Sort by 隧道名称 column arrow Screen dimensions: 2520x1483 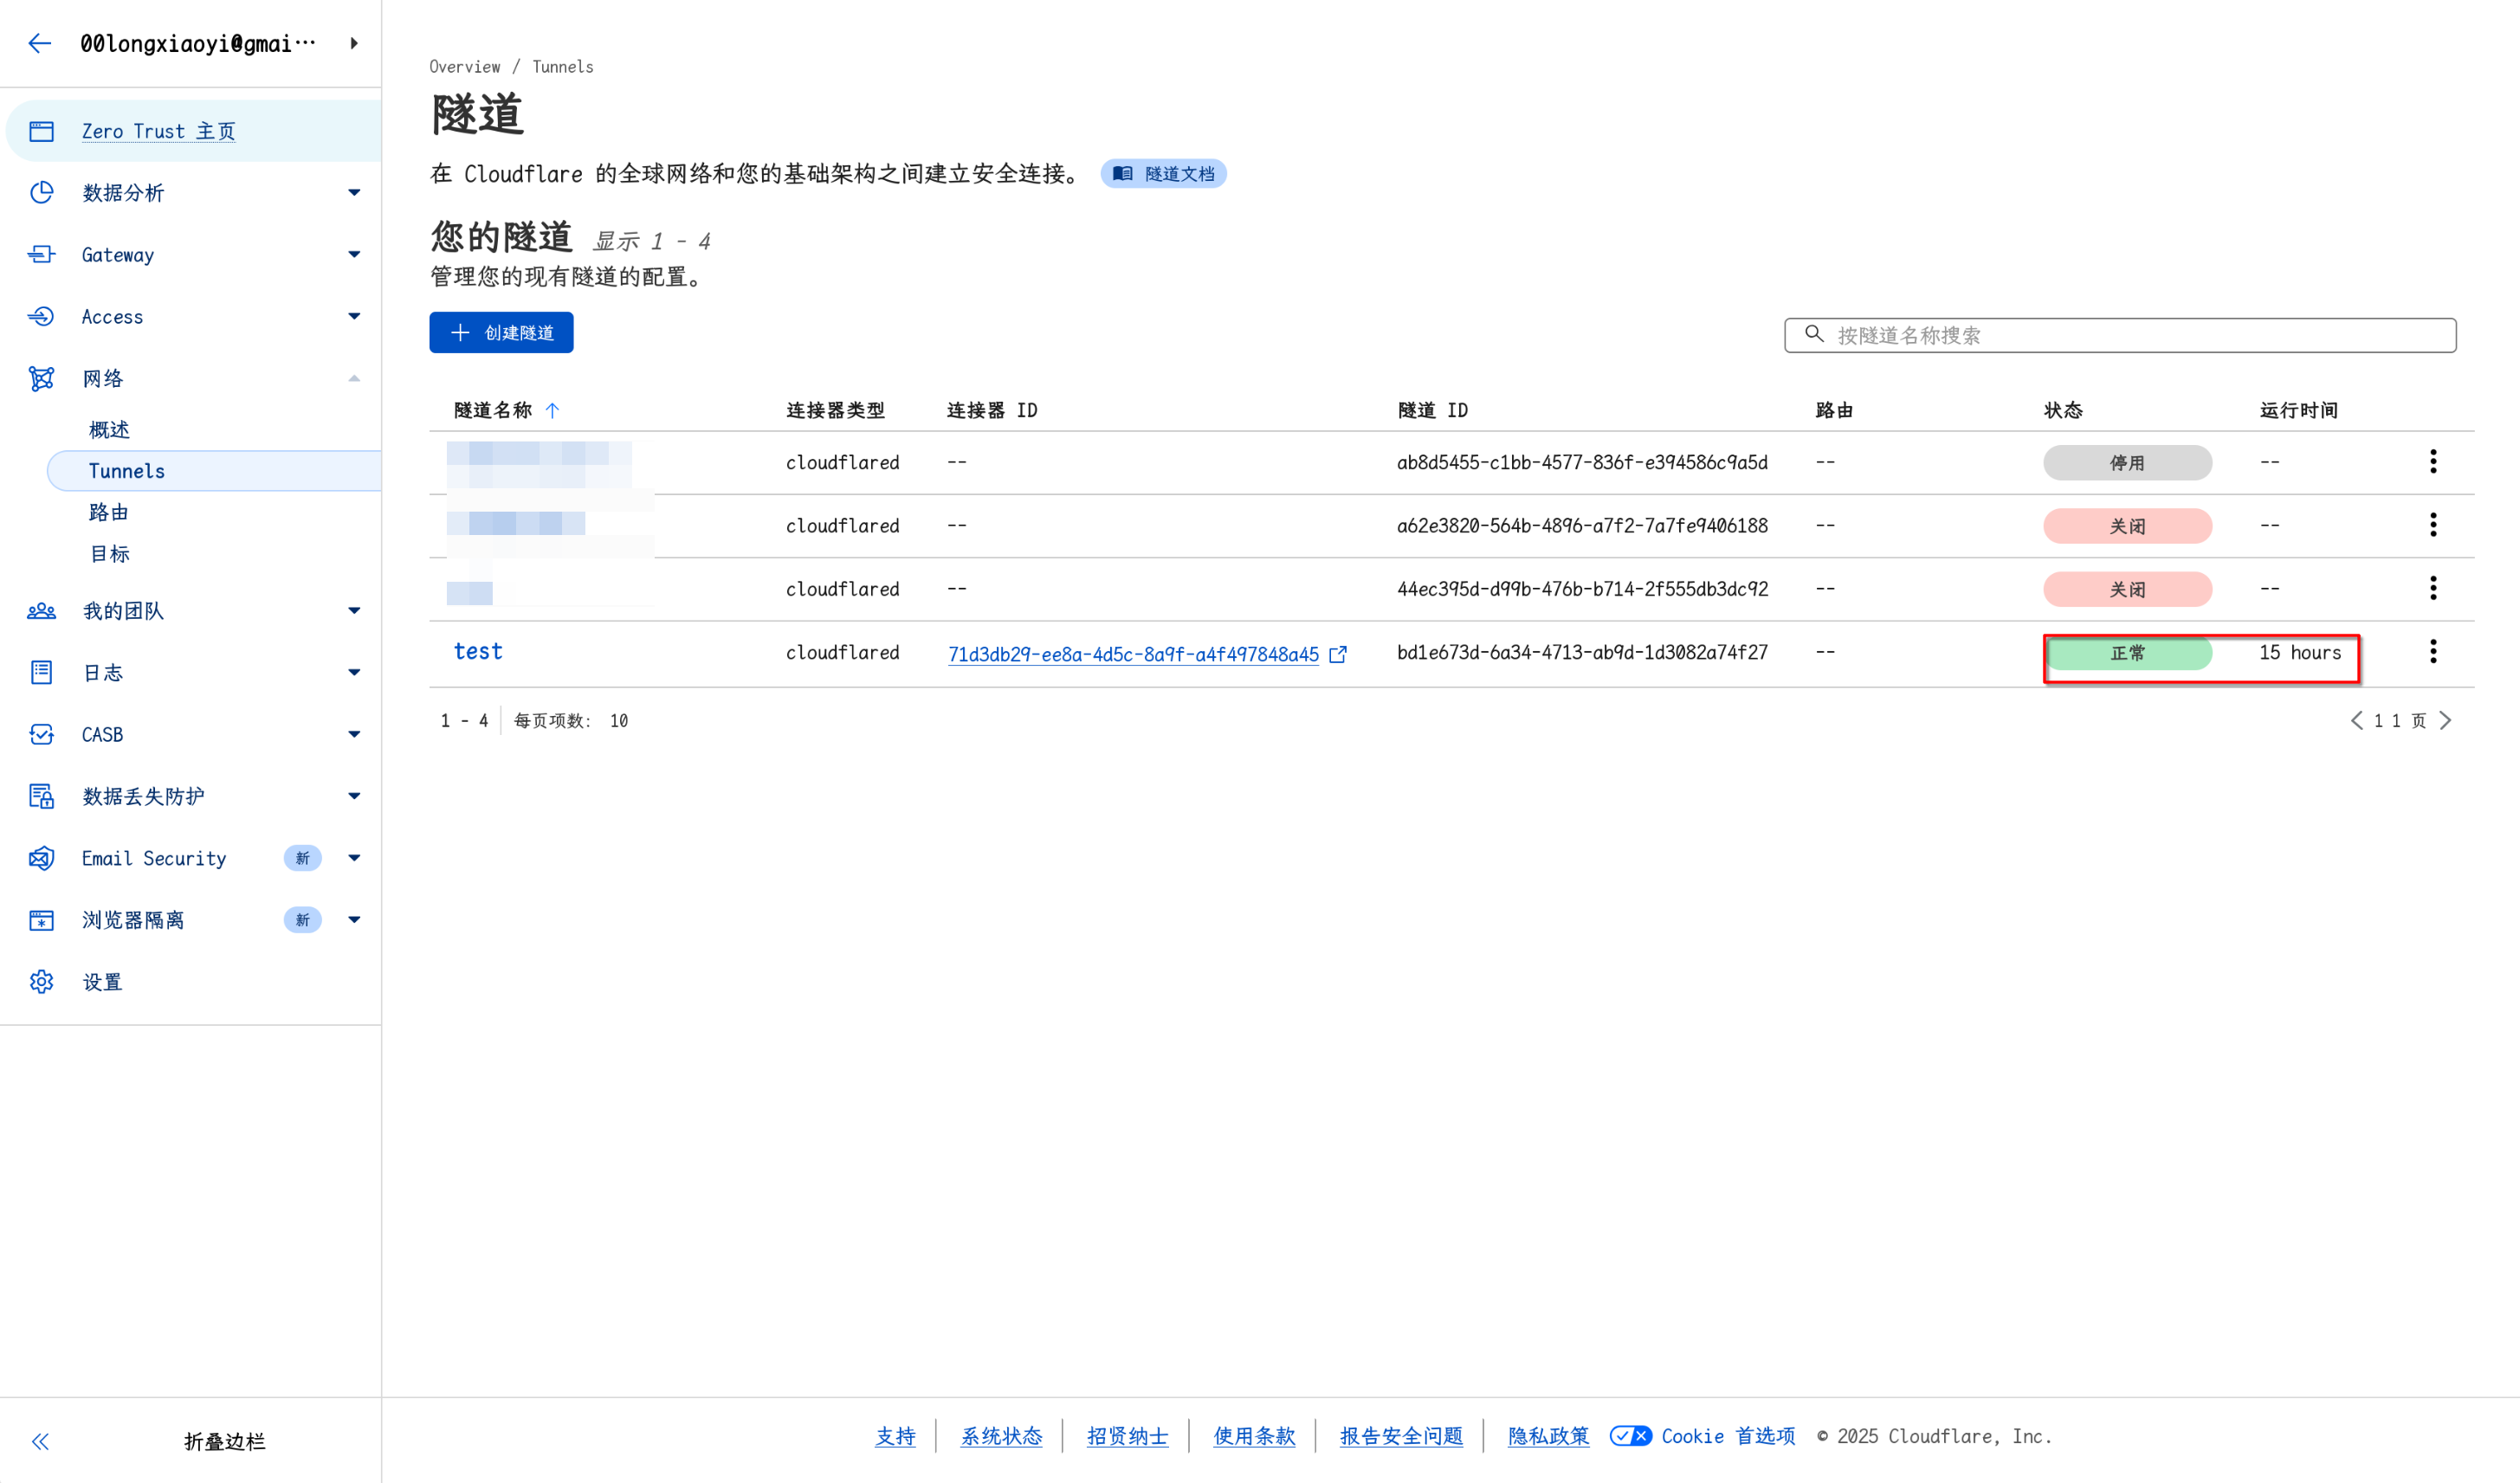point(552,410)
